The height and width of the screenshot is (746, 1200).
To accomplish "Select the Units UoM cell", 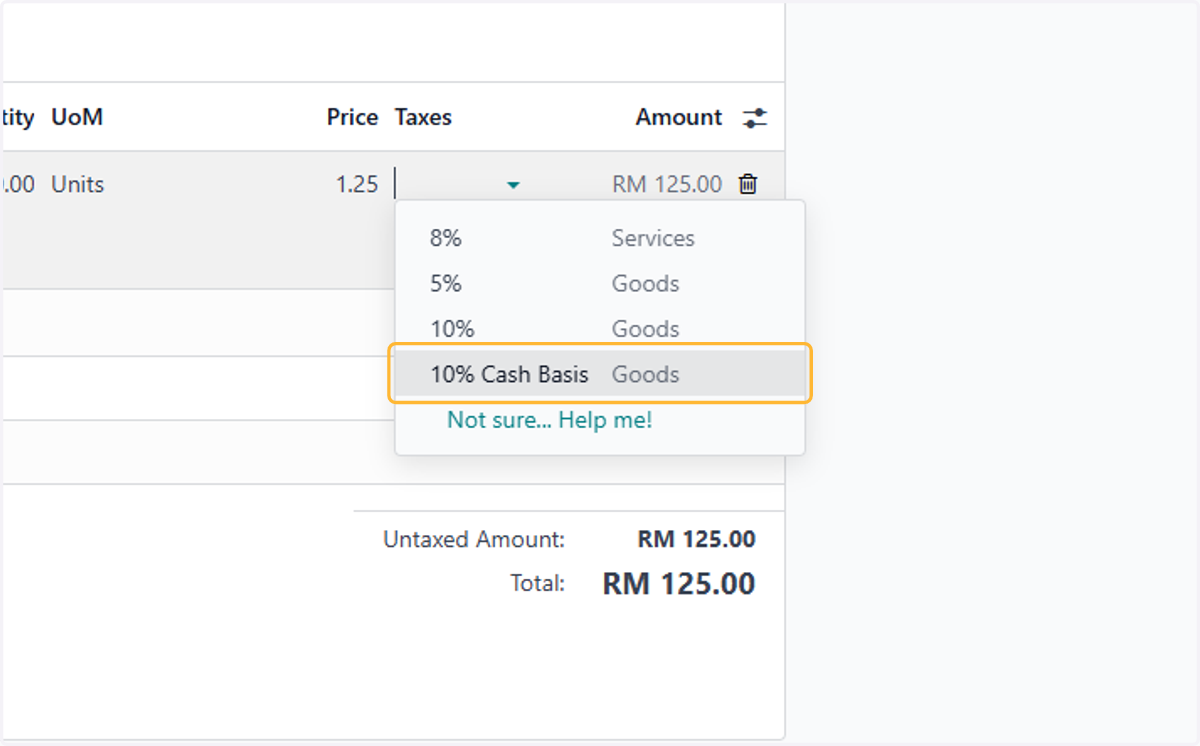I will click(78, 184).
